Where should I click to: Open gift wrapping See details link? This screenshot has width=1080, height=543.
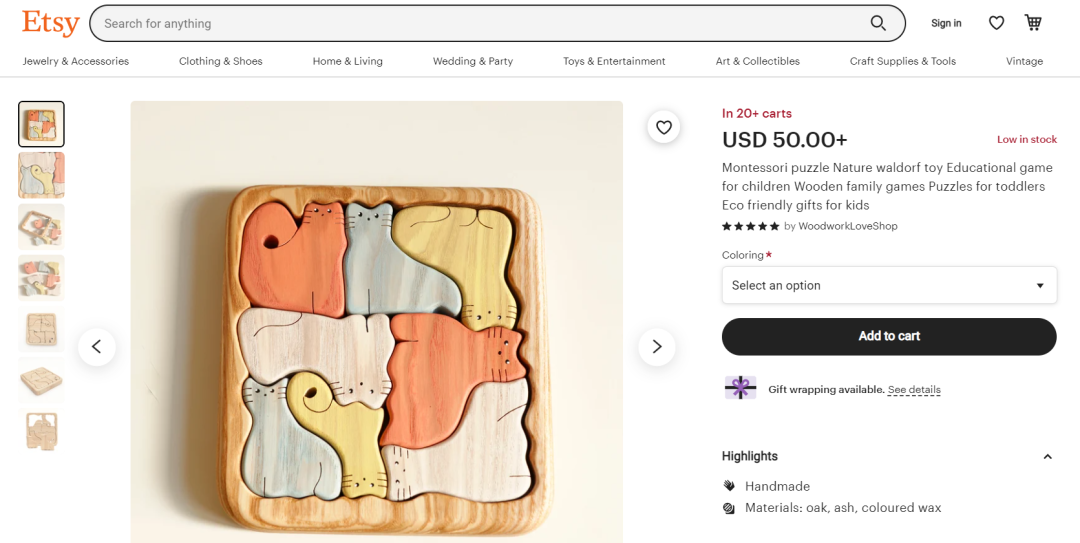click(x=914, y=390)
